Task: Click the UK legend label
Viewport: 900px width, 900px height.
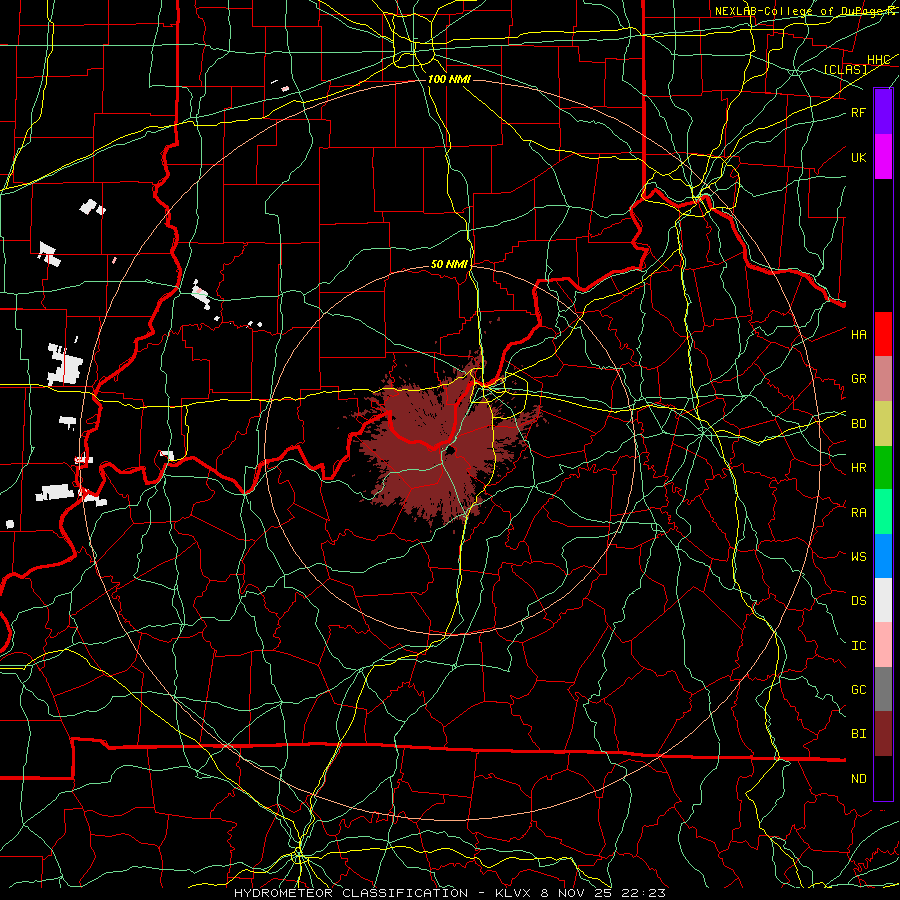Action: [858, 157]
